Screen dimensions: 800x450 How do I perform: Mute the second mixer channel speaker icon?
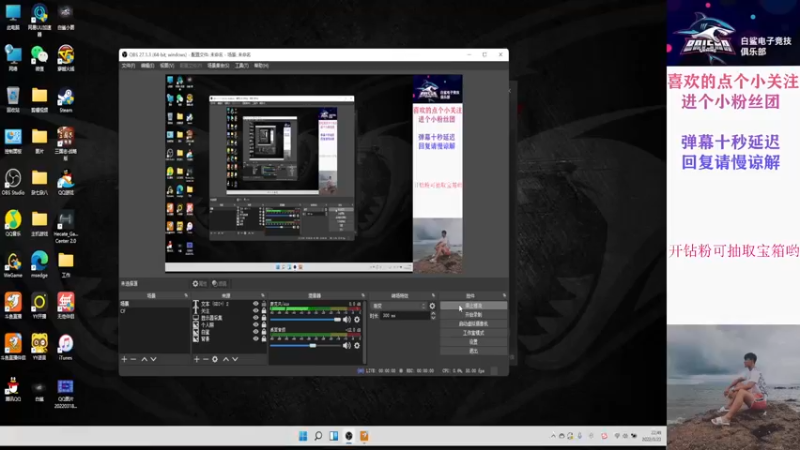(347, 345)
